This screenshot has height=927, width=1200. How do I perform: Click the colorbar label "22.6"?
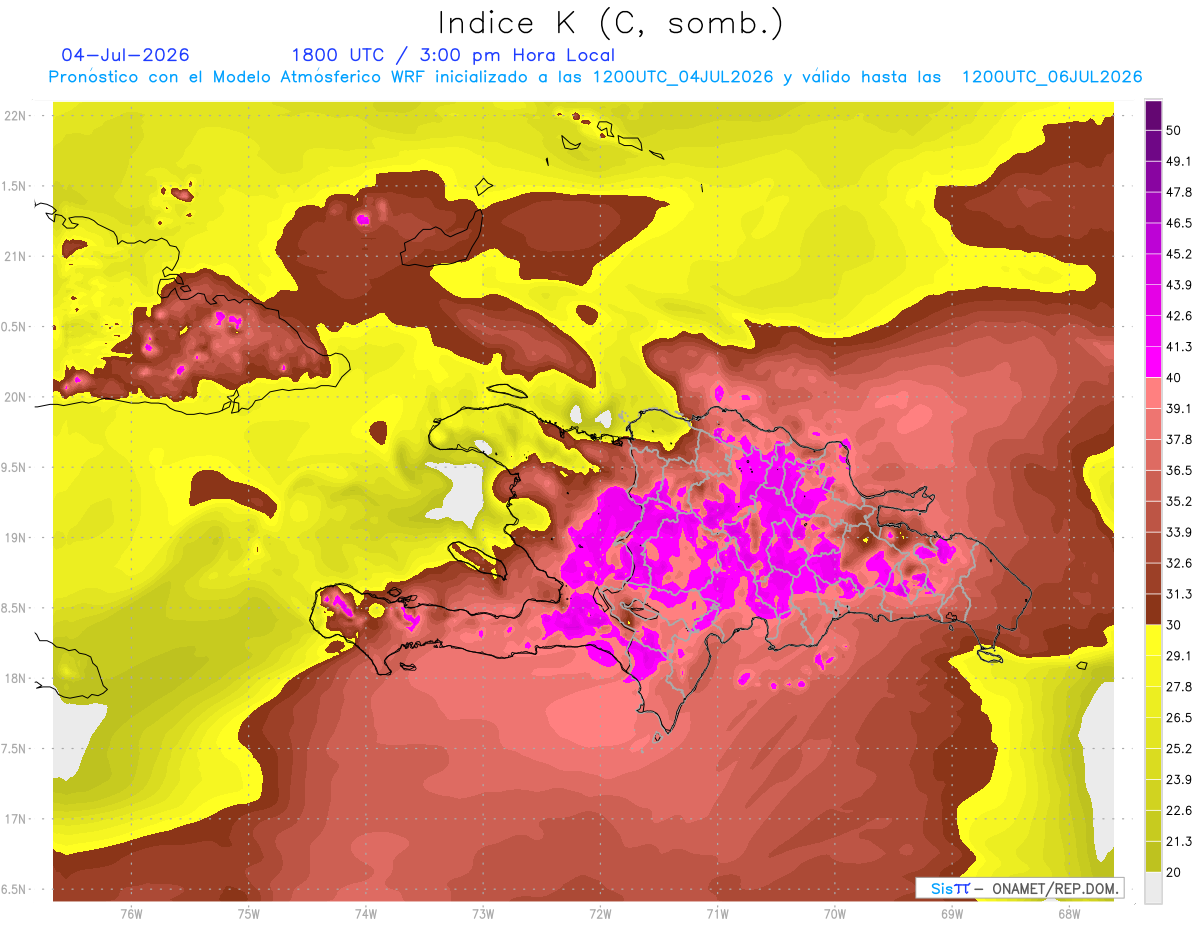(1178, 811)
